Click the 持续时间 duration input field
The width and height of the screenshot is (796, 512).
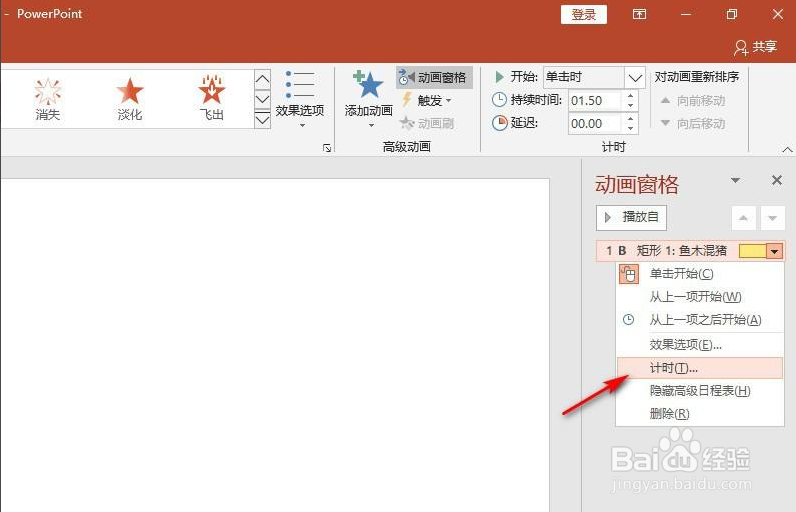[x=594, y=100]
